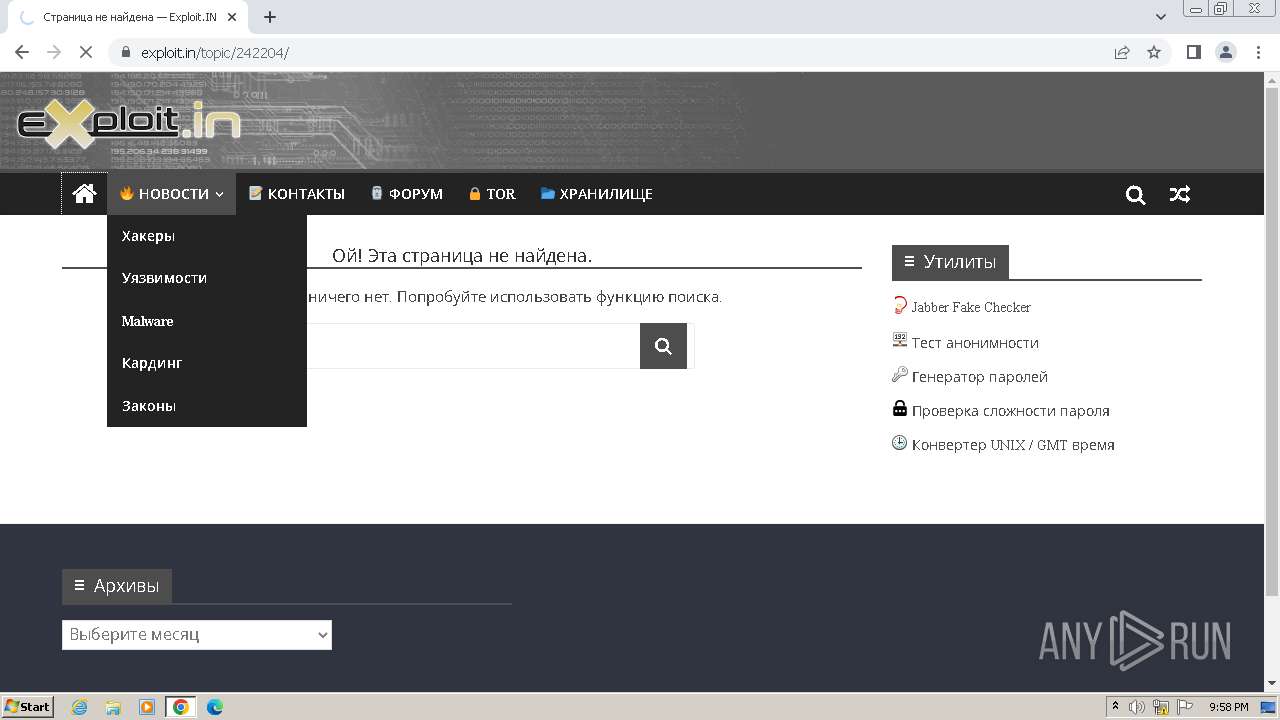Screen dimensions: 1280x720
Task: Bookmark this page with star icon
Action: 1154,52
